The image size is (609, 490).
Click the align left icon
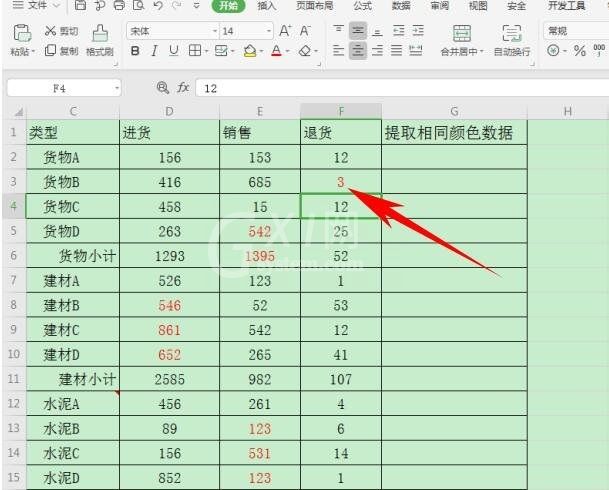338,50
